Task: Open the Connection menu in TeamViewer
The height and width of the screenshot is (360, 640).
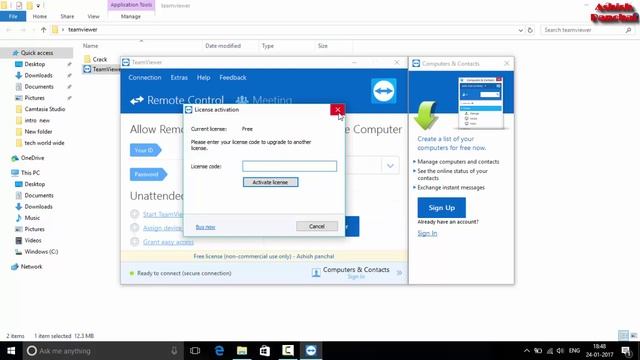Action: (144, 78)
